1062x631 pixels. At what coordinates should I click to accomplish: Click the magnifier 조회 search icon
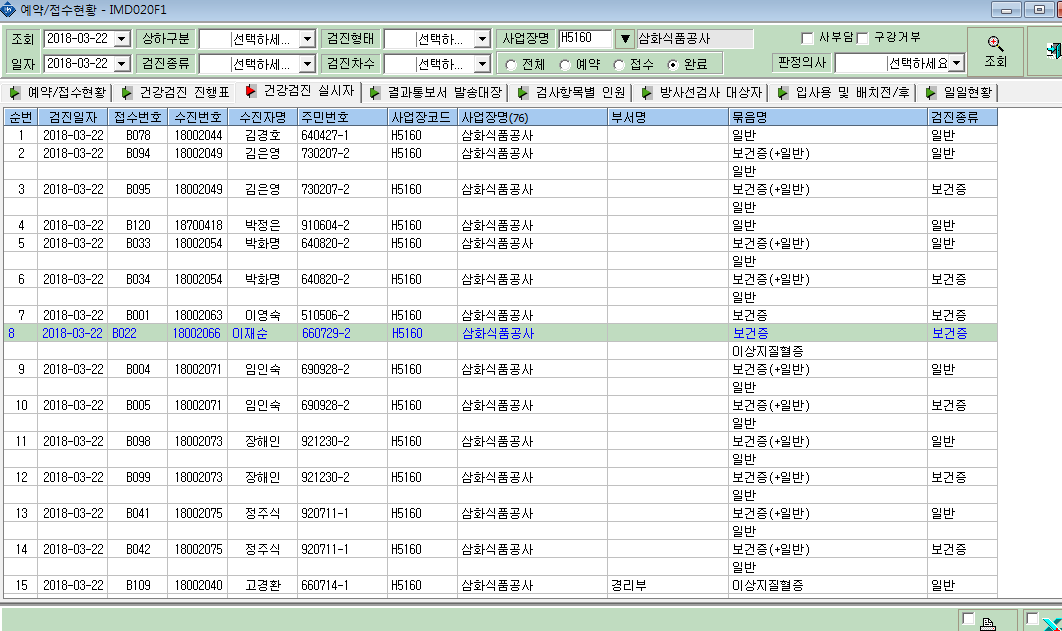coord(995,44)
